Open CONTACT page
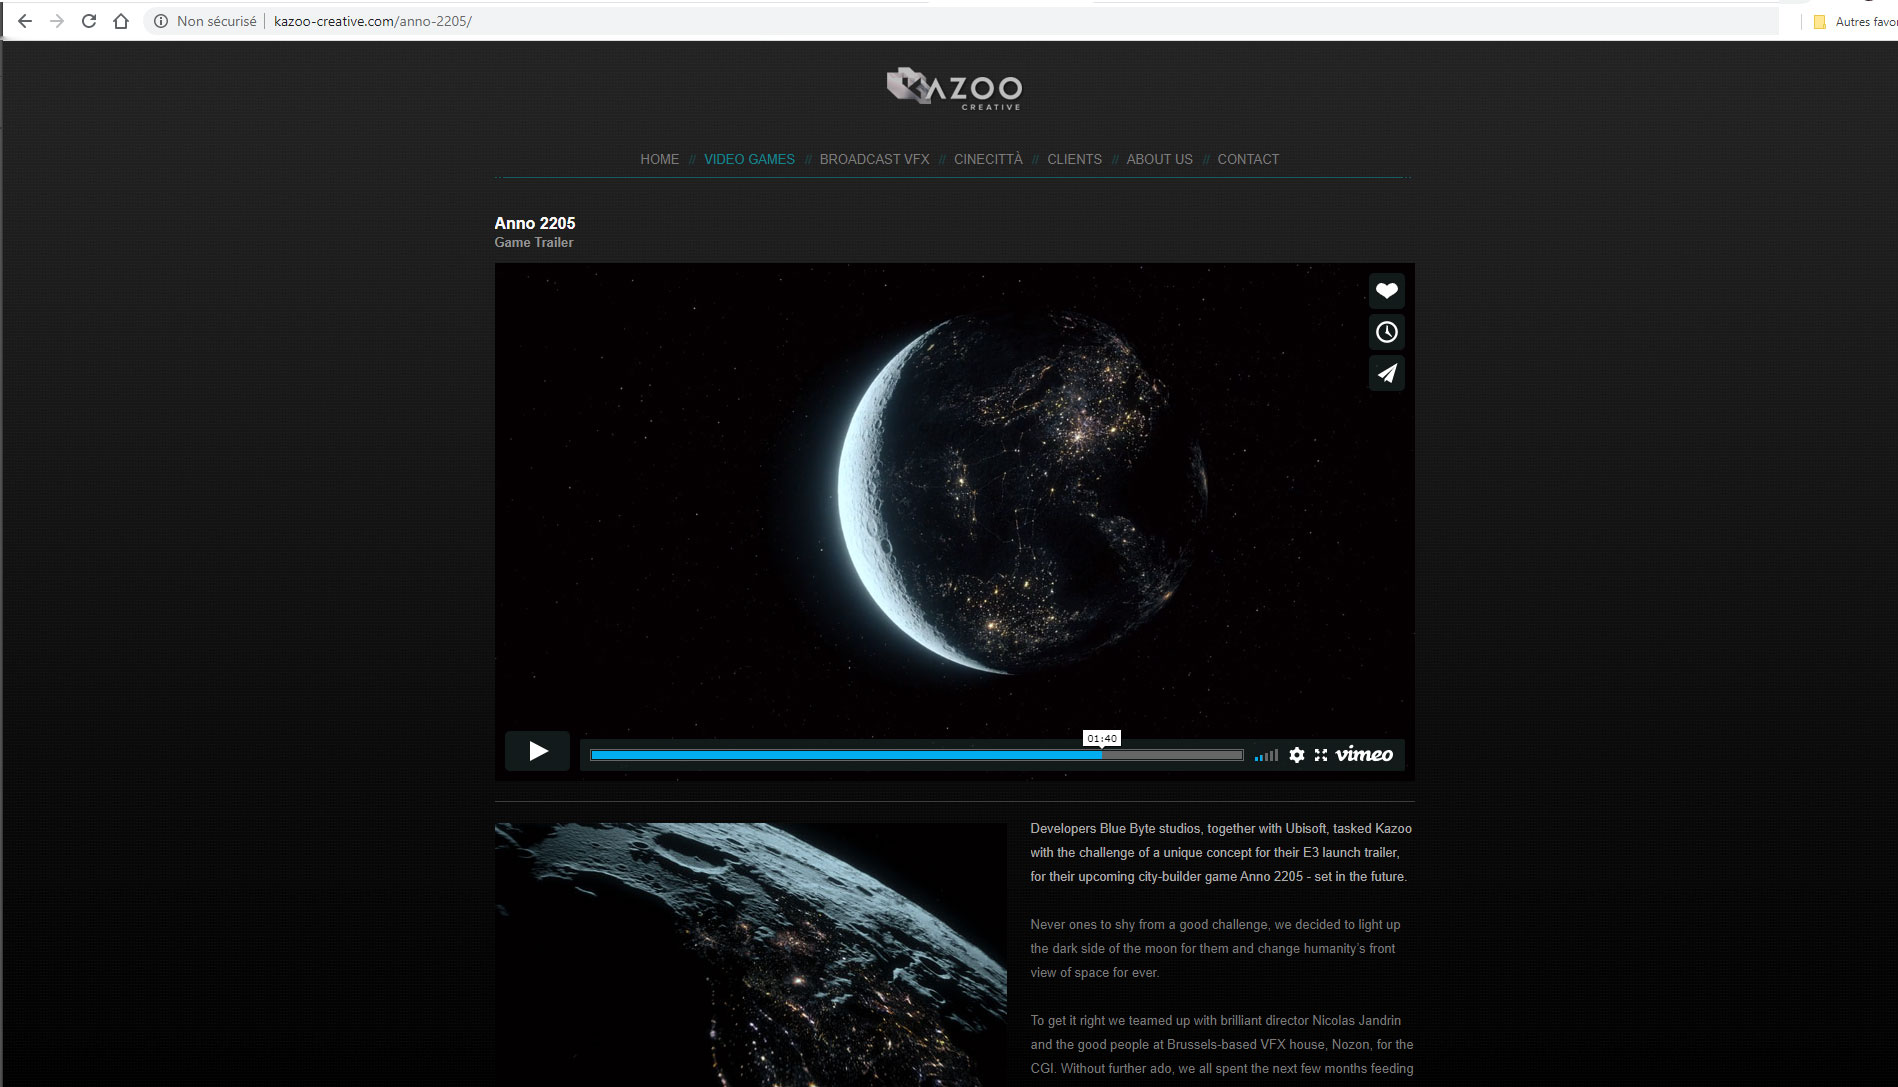1898x1087 pixels. click(1248, 159)
